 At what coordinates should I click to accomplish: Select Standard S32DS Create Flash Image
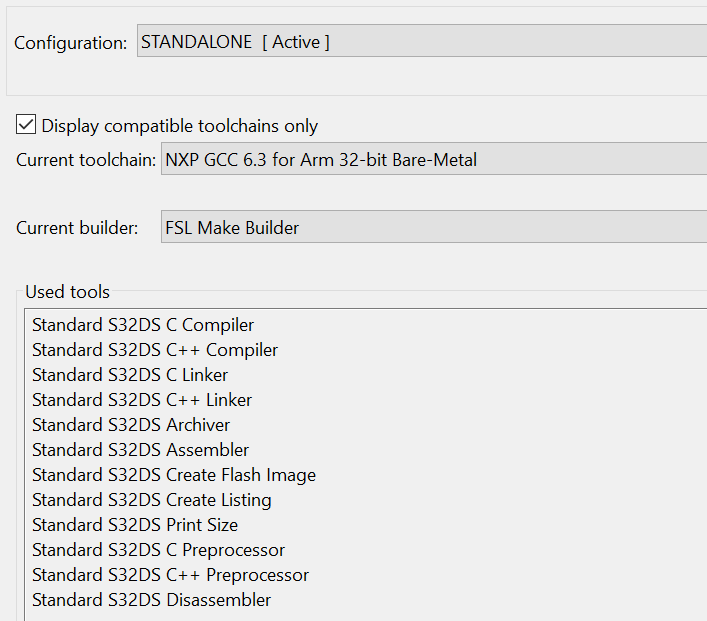coord(174,475)
